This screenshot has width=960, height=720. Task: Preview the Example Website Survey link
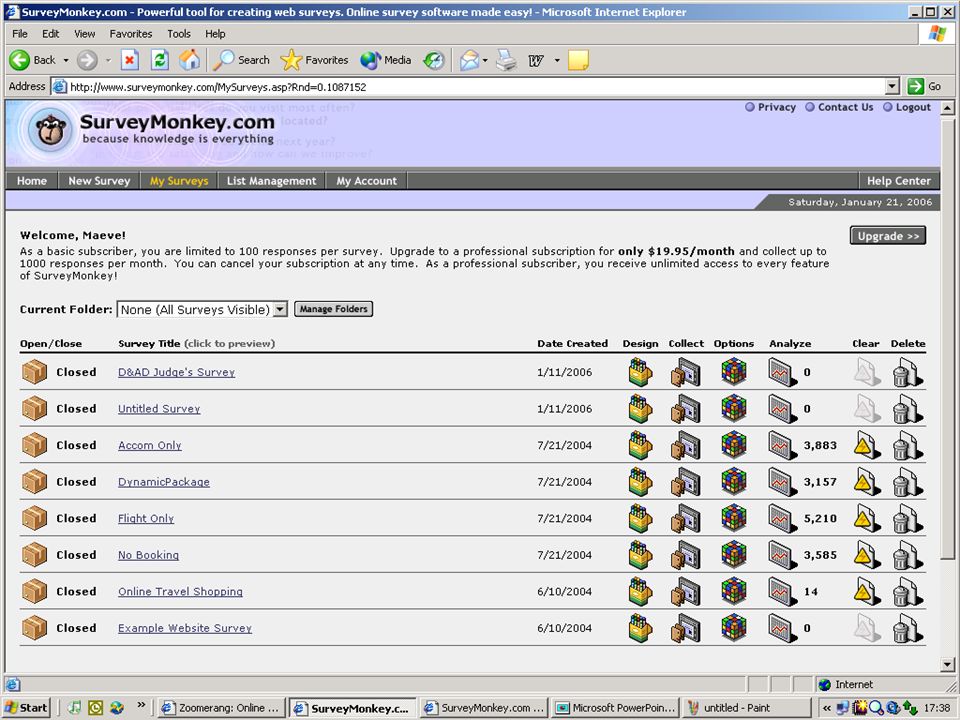[x=185, y=628]
